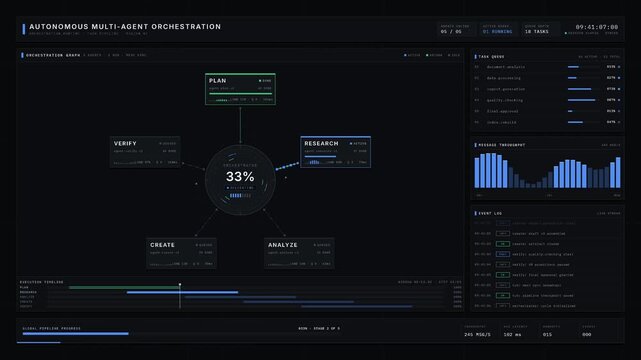Click the blue RESEARCH bar on the timeline

pyautogui.click(x=182, y=292)
